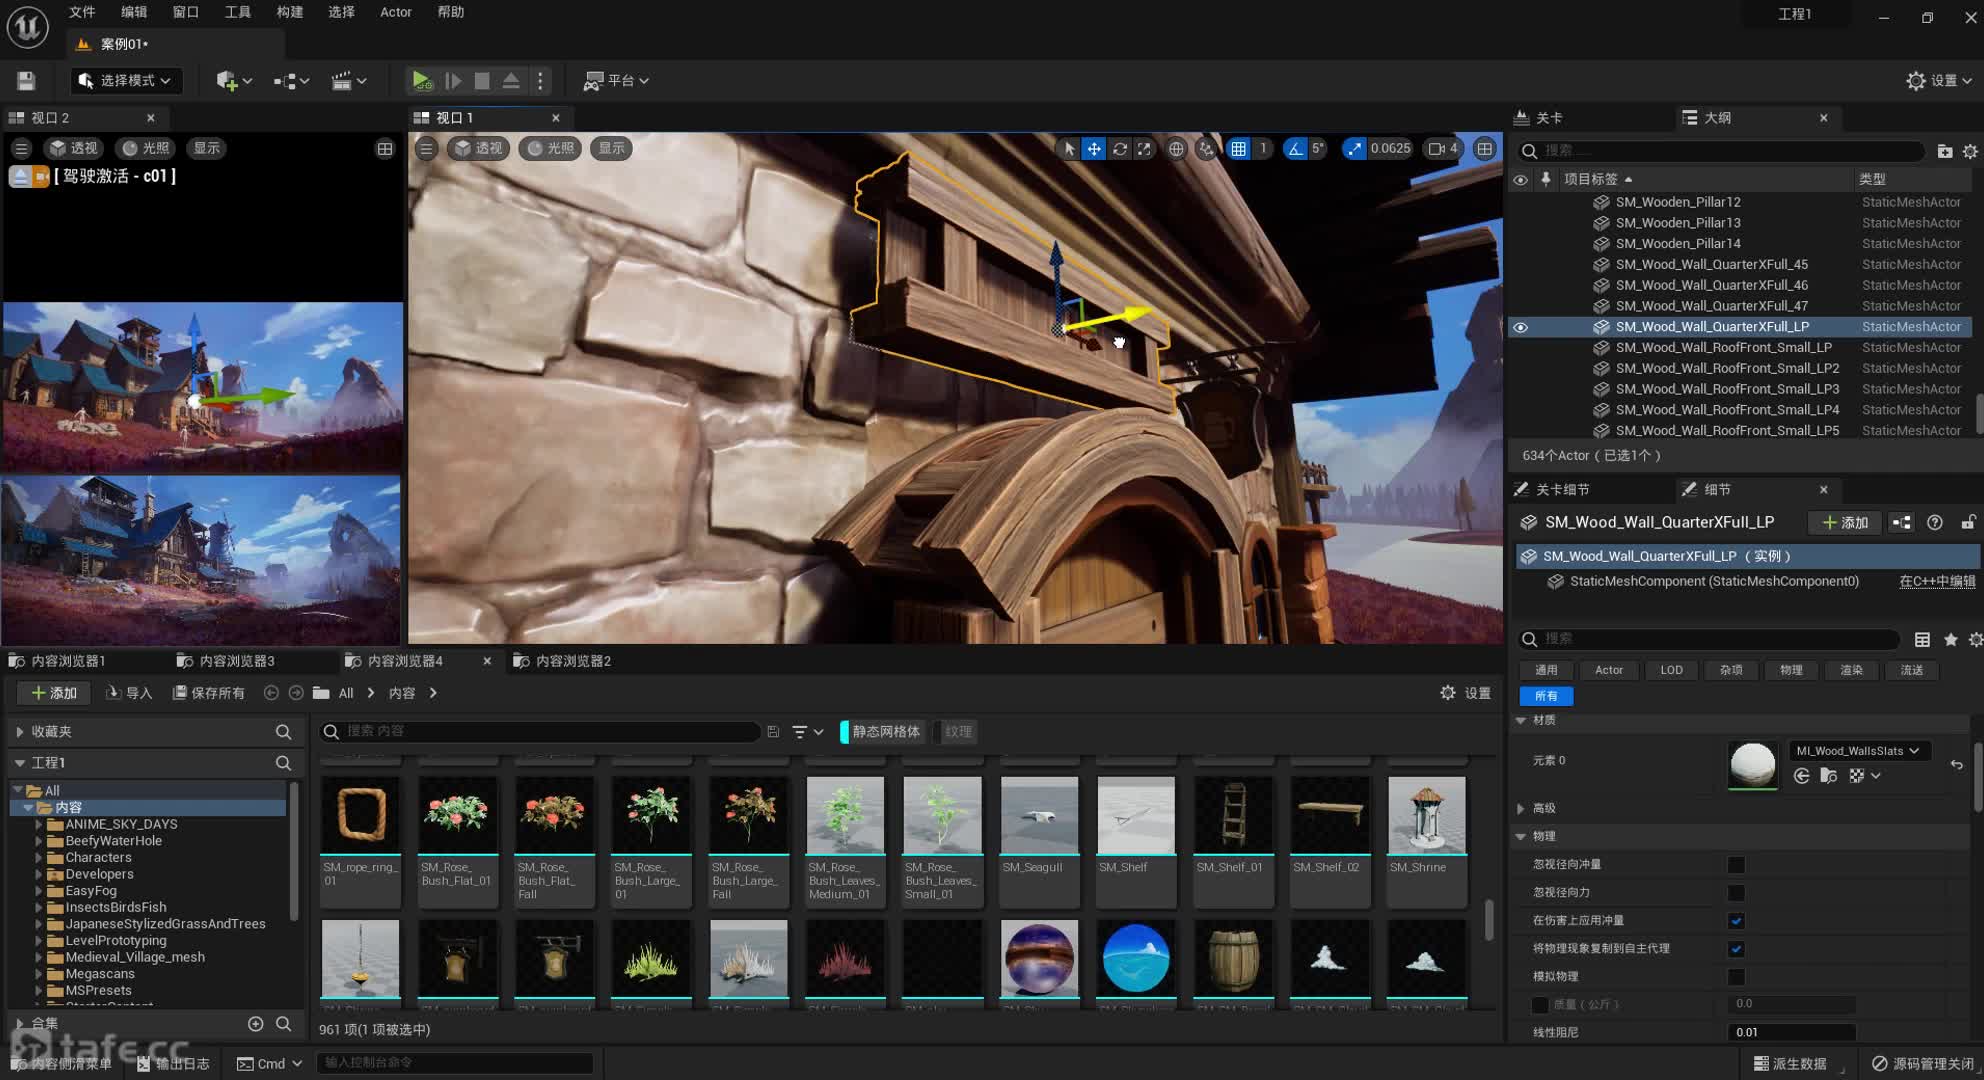Select SM_Wooden_Pillar13 in the outliner

click(x=1678, y=223)
